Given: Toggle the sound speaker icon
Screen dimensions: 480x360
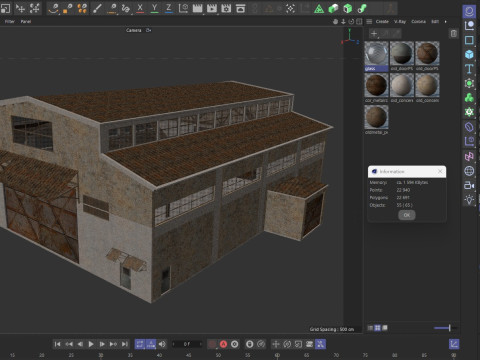Looking at the screenshot, I should coord(162,344).
